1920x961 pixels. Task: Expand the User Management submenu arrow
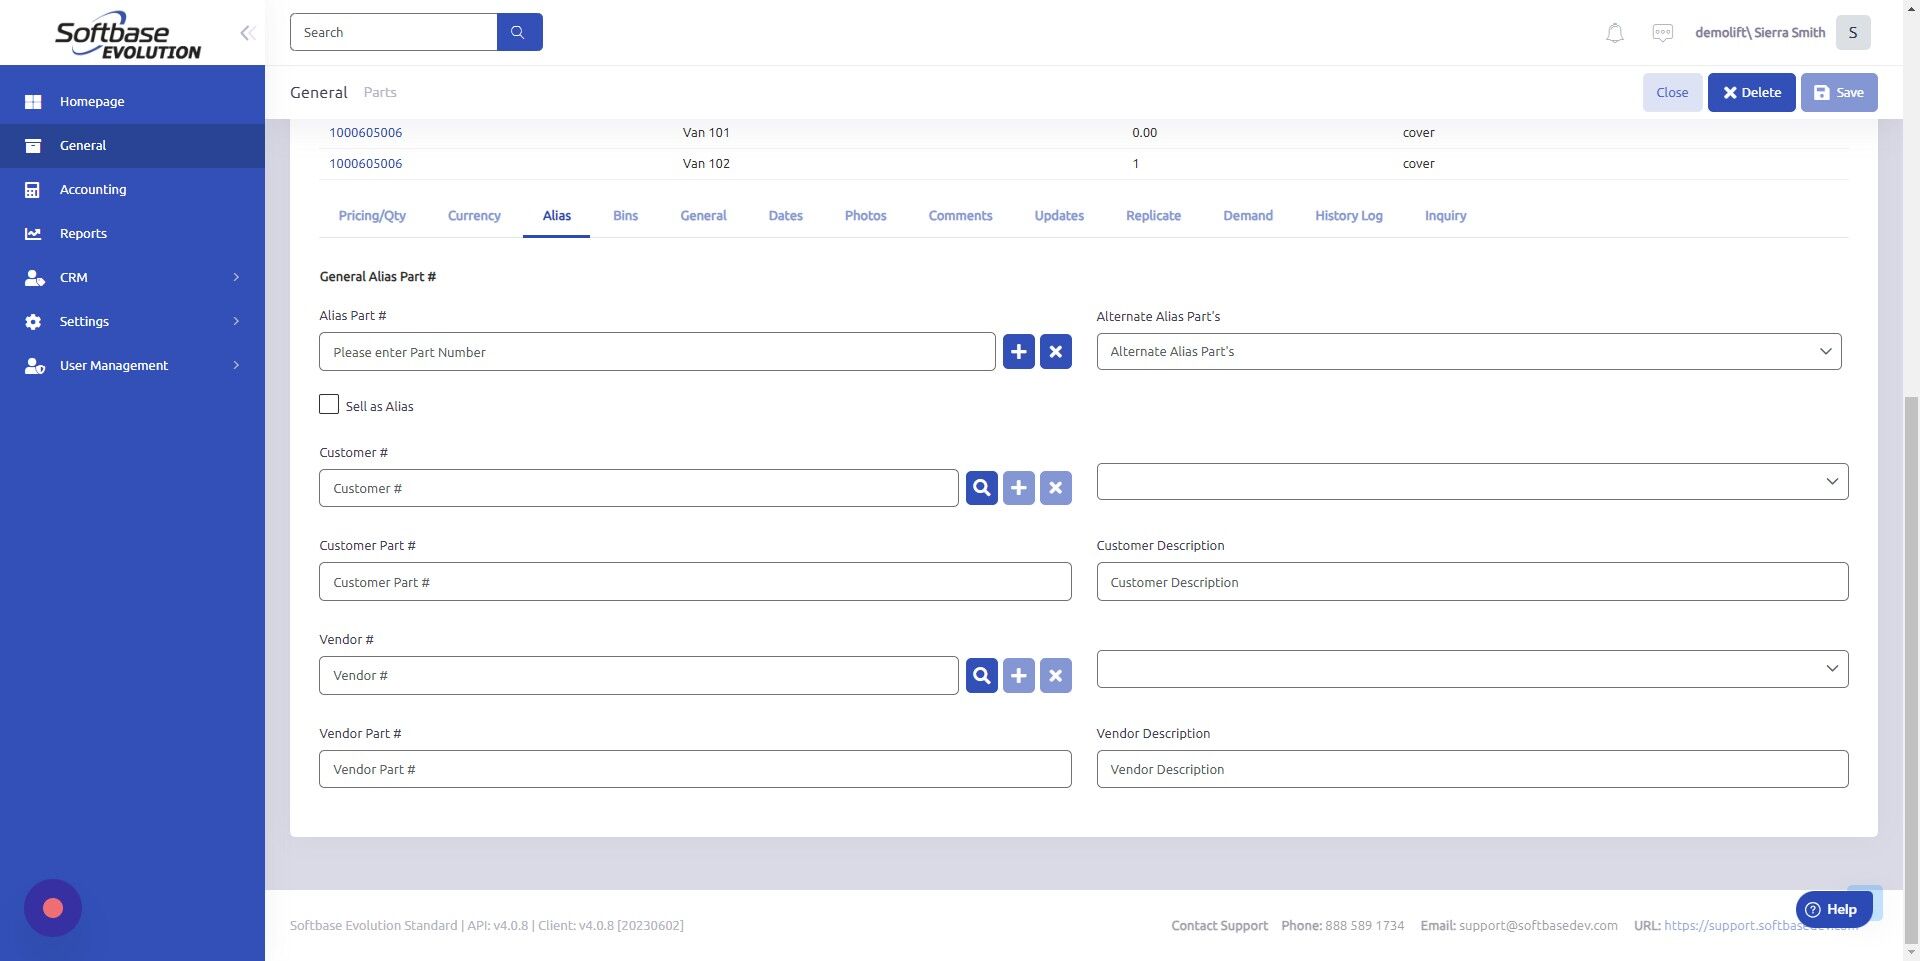tap(236, 365)
